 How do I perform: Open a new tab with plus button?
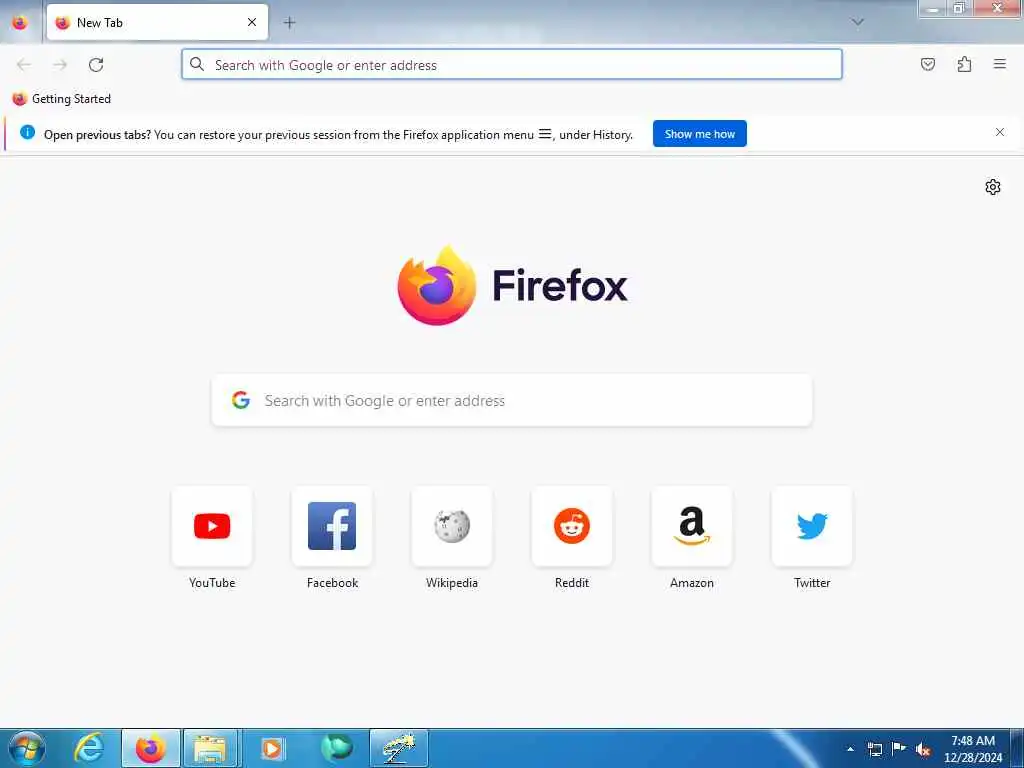pos(289,23)
